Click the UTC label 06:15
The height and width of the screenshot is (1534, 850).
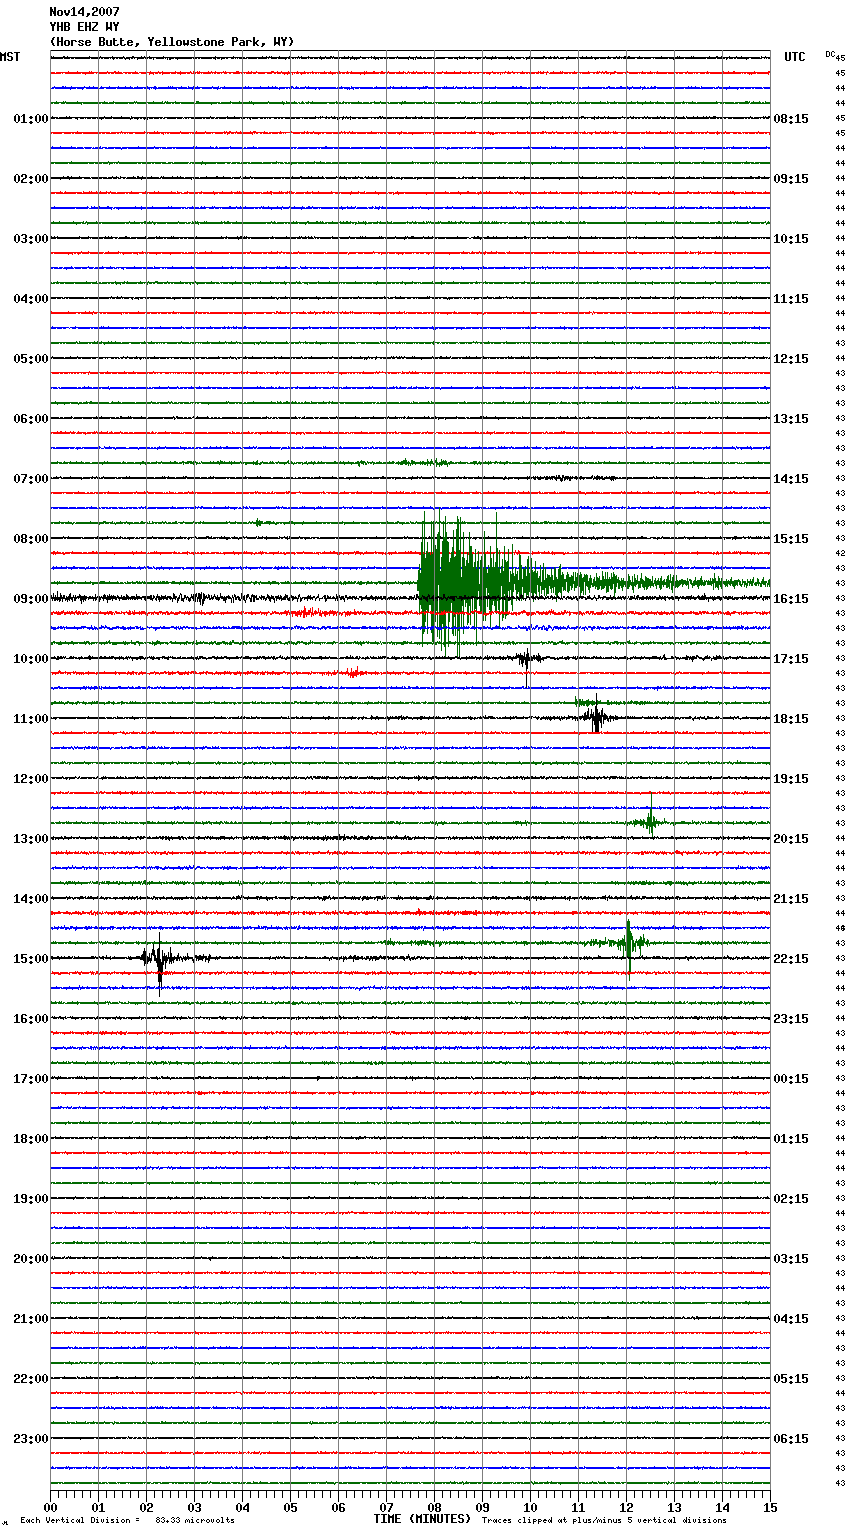pos(791,1439)
